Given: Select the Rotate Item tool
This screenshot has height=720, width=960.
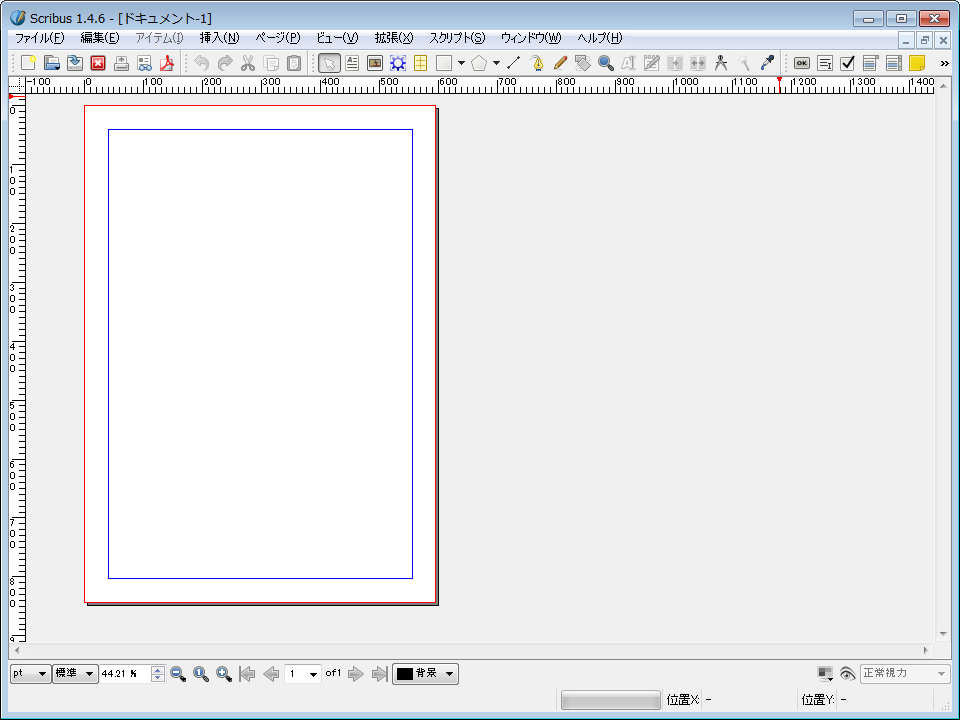Looking at the screenshot, I should click(583, 63).
